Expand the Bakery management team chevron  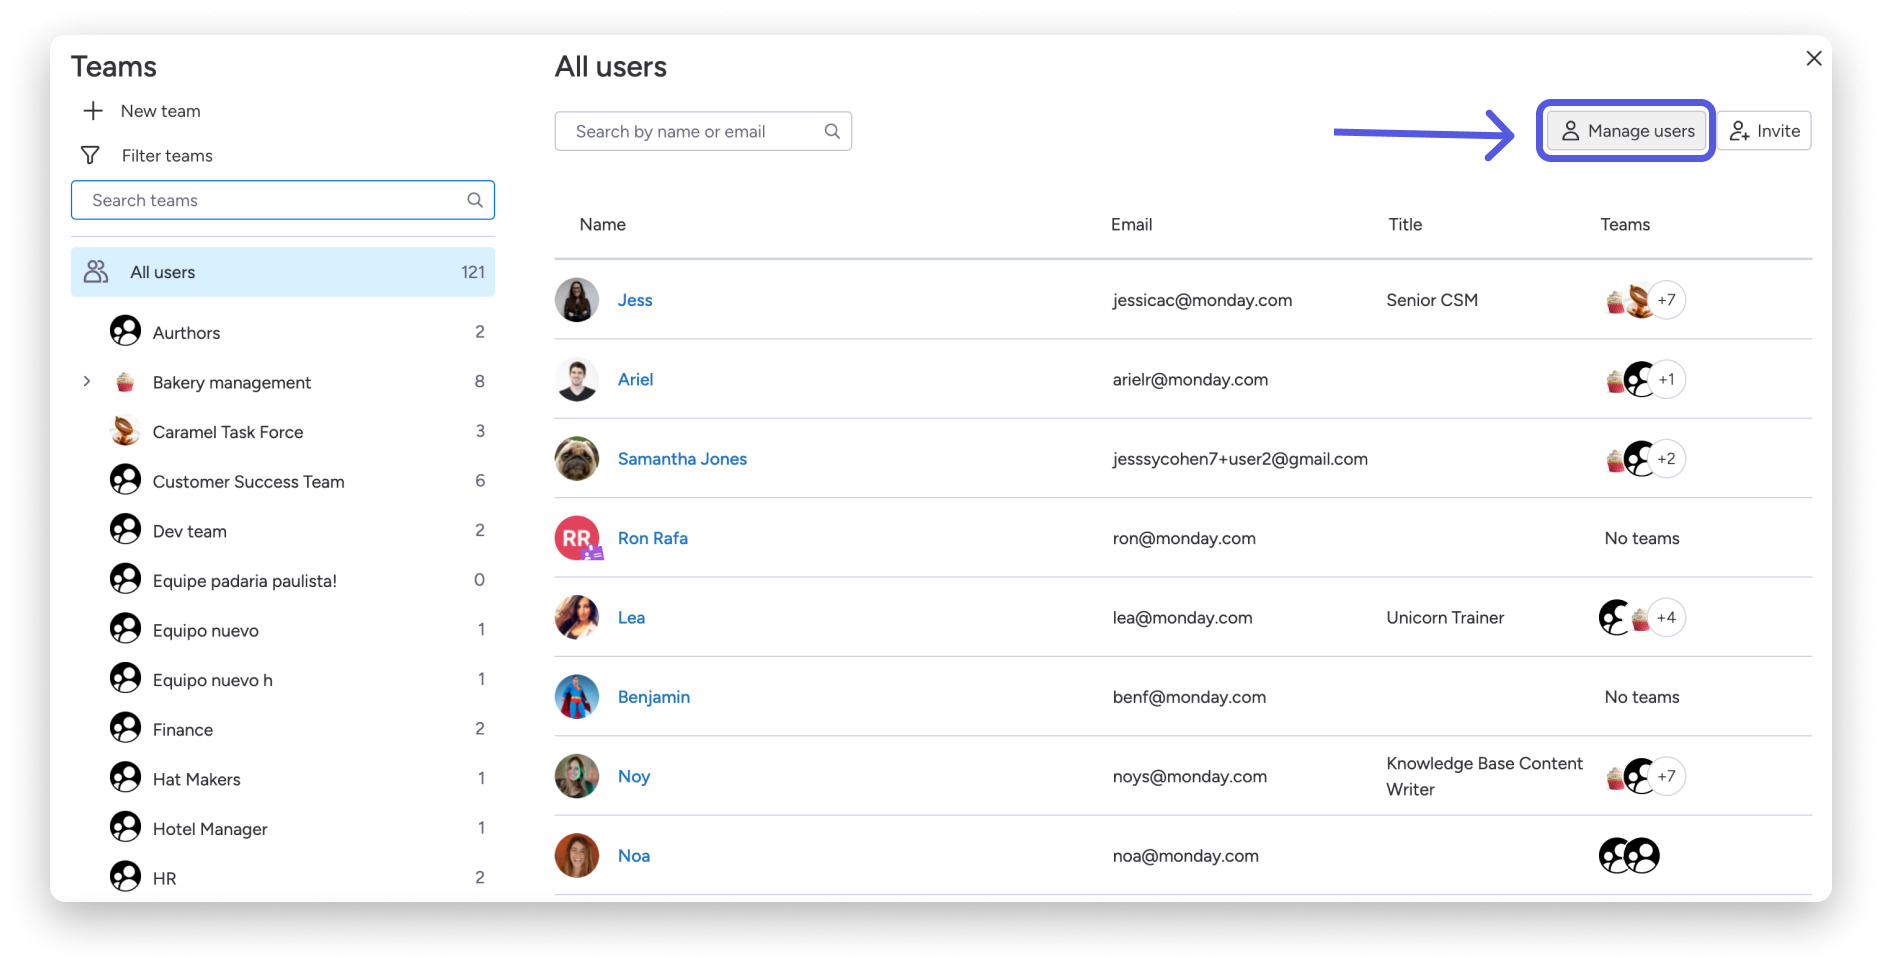click(87, 381)
